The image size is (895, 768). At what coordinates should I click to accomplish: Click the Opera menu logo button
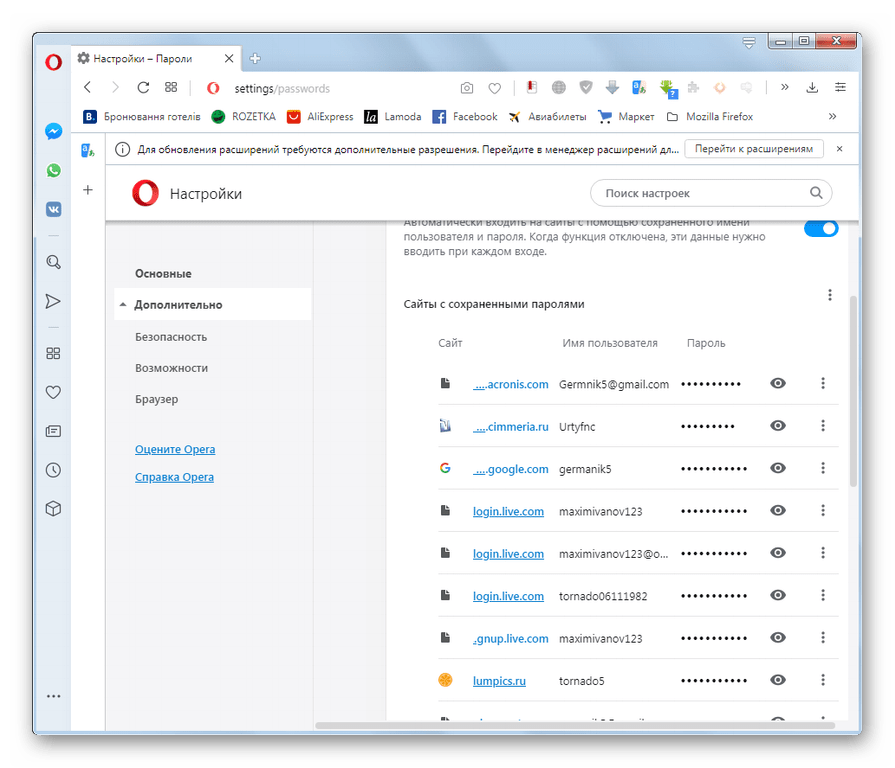point(53,61)
